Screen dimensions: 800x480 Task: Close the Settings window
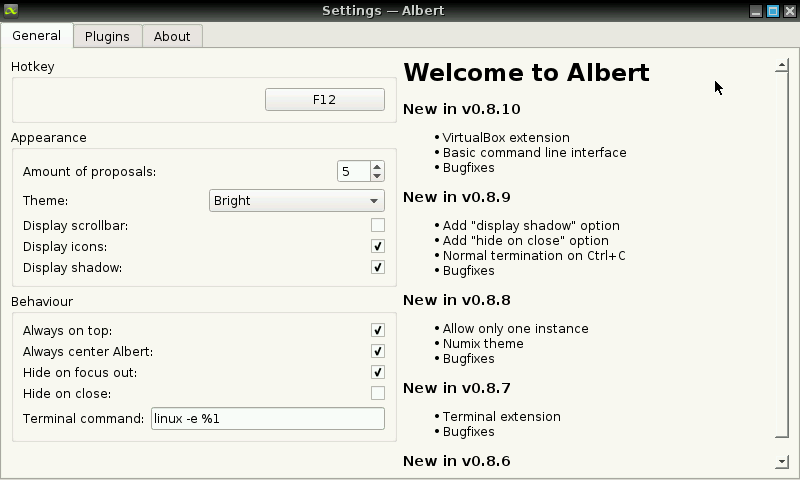790,11
